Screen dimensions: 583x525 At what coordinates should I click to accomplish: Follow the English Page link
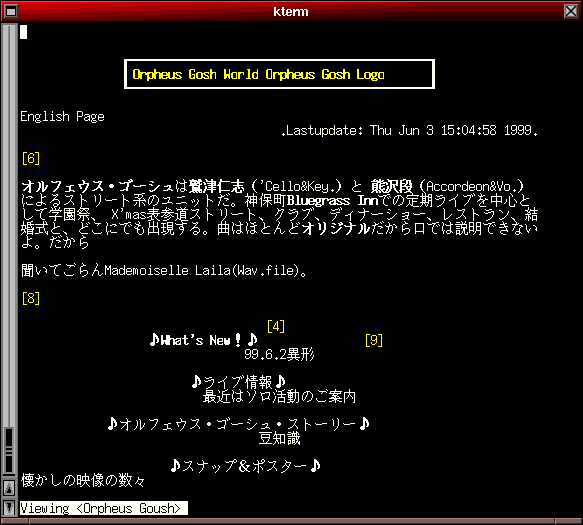[x=62, y=117]
